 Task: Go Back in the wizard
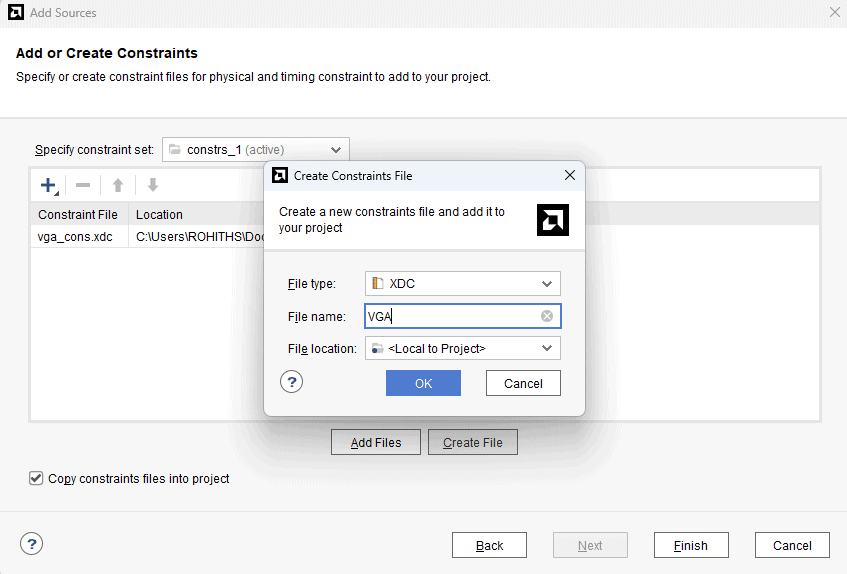click(489, 545)
